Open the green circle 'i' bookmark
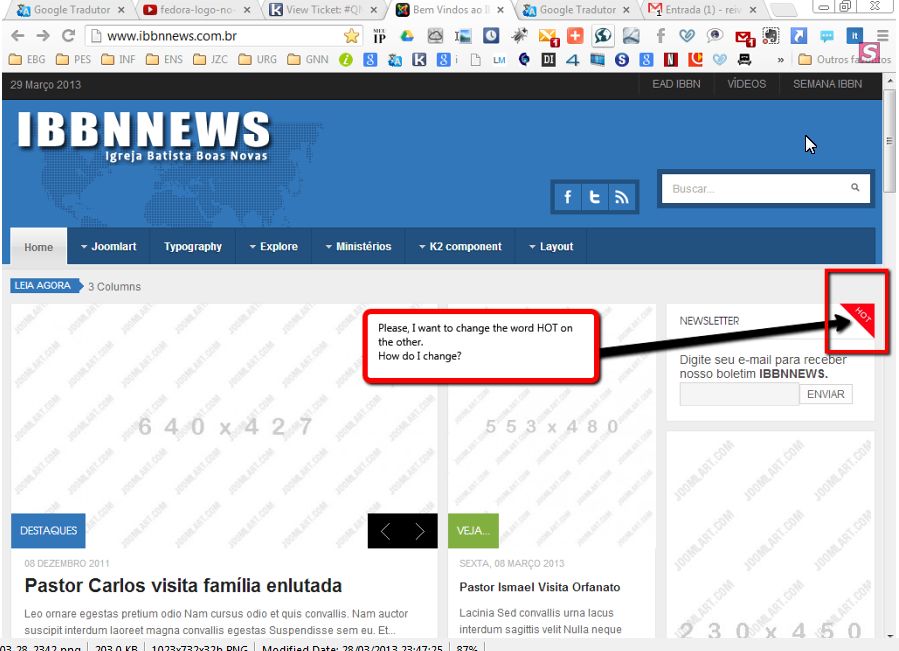The height and width of the screenshot is (651, 899). (x=346, y=60)
